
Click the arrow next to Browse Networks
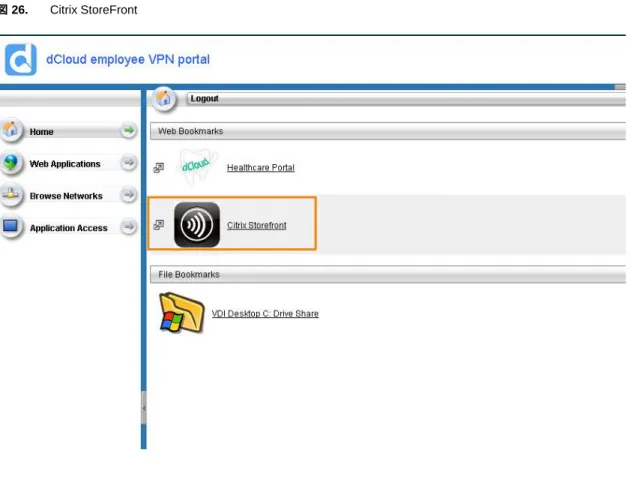pos(129,195)
